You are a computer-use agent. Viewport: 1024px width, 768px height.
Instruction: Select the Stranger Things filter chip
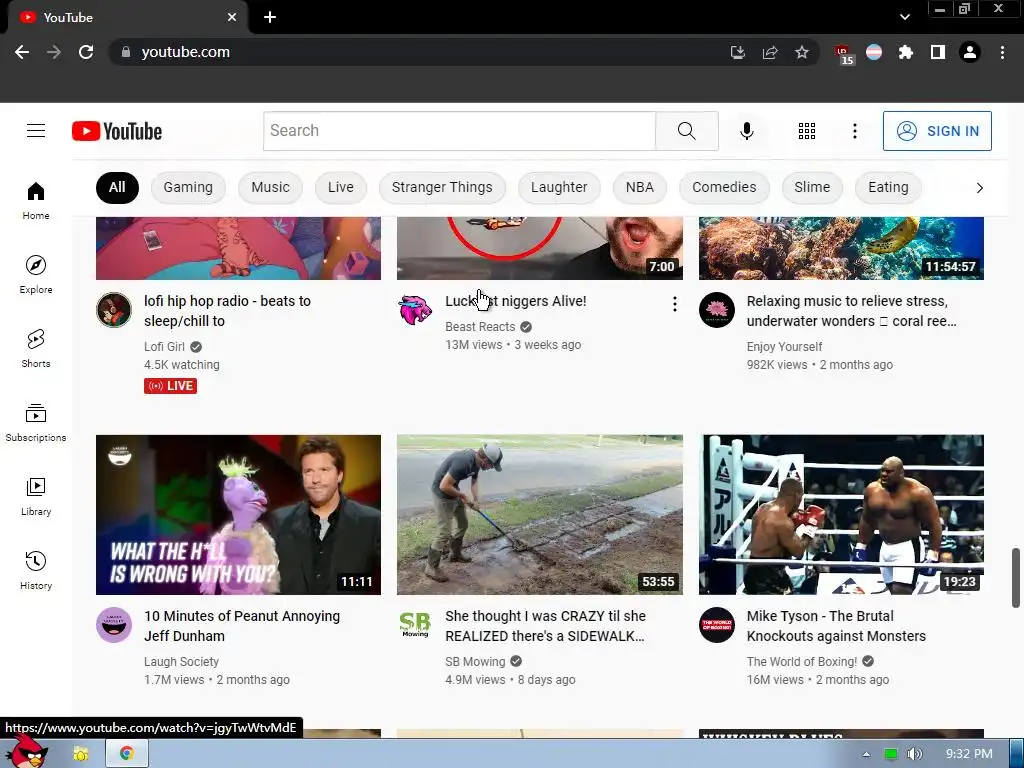(x=442, y=187)
